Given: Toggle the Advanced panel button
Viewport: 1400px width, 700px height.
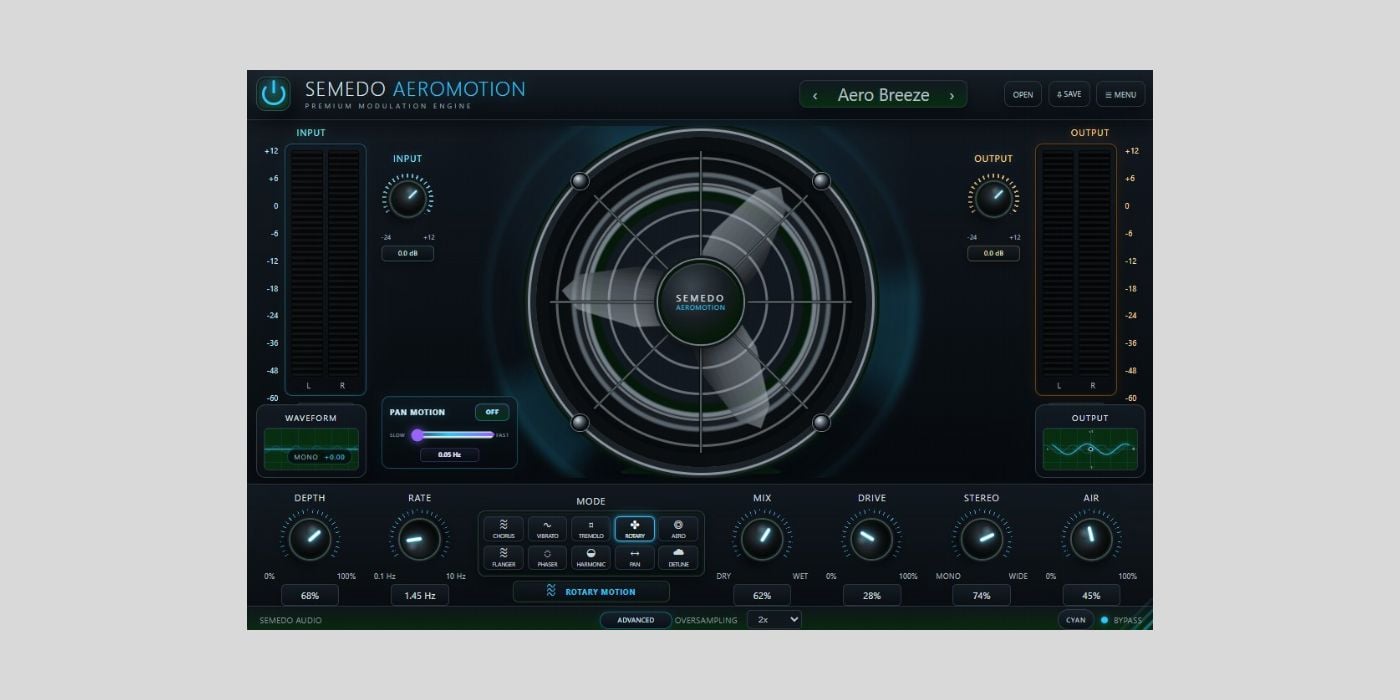Looking at the screenshot, I should tap(636, 620).
